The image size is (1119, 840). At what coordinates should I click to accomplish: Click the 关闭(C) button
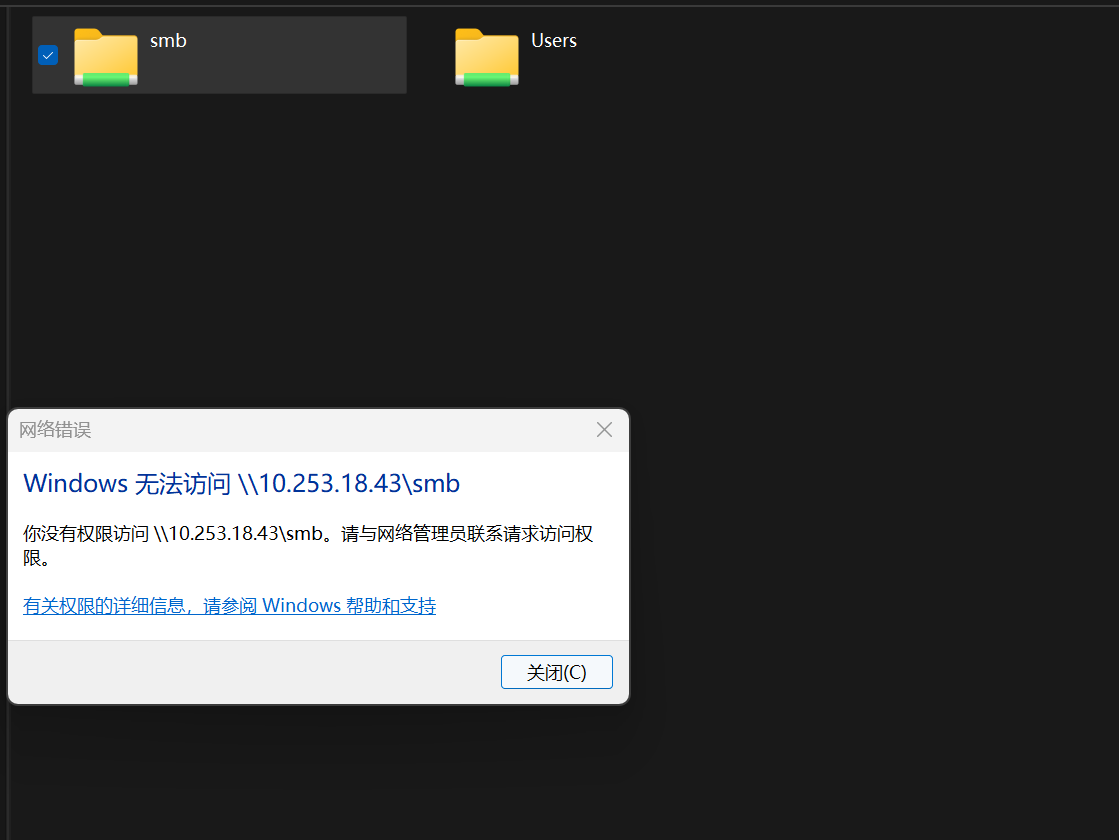coord(557,672)
